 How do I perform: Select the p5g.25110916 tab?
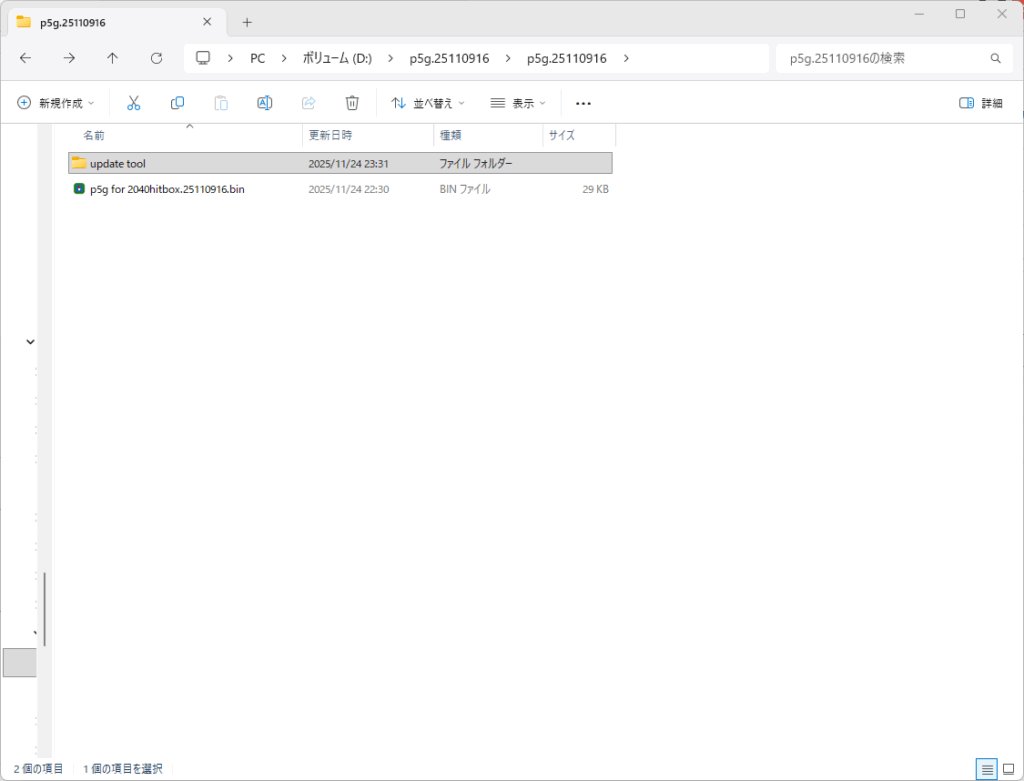pyautogui.click(x=110, y=22)
